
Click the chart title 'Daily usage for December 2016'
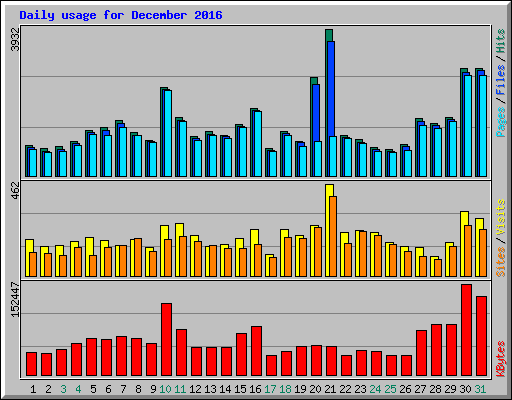click(x=121, y=15)
